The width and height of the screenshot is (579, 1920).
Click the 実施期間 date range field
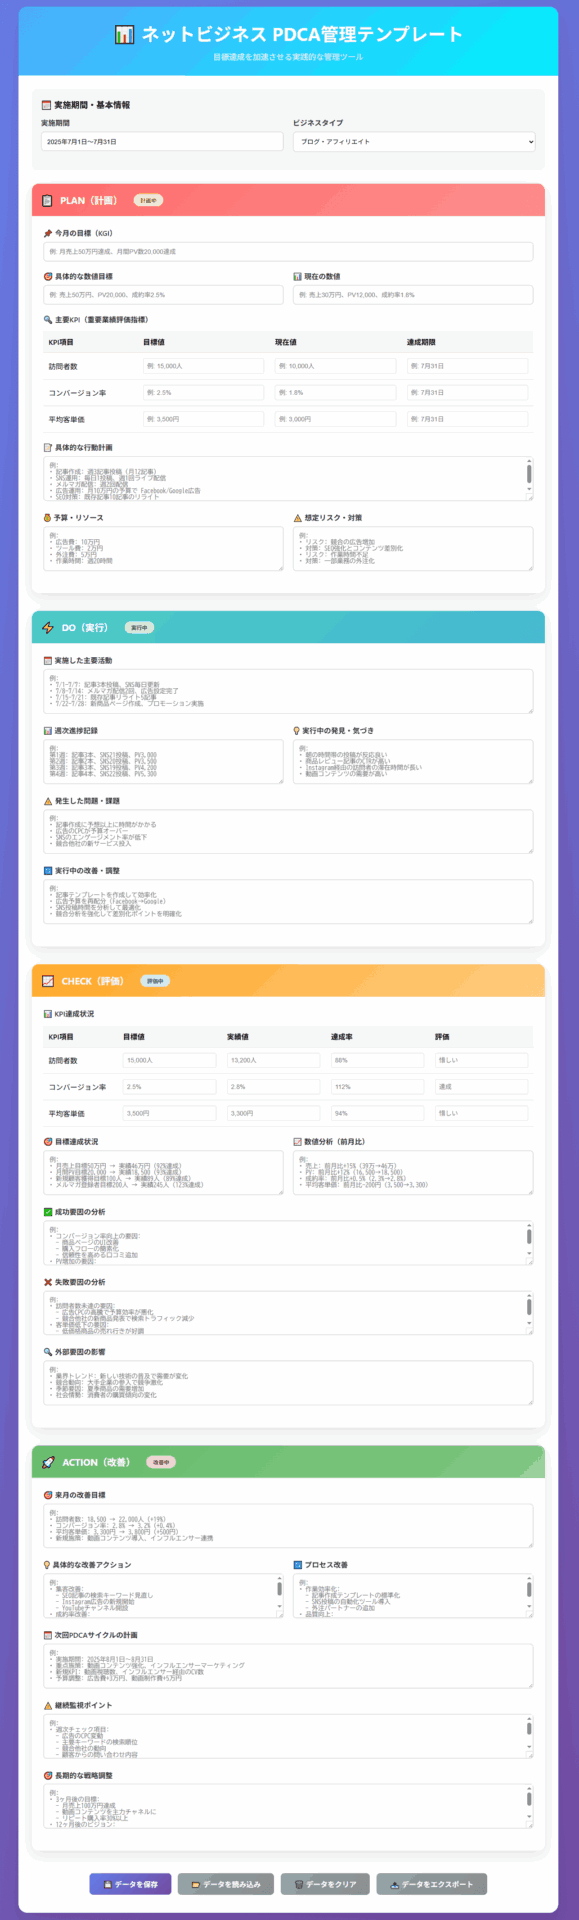(x=162, y=142)
